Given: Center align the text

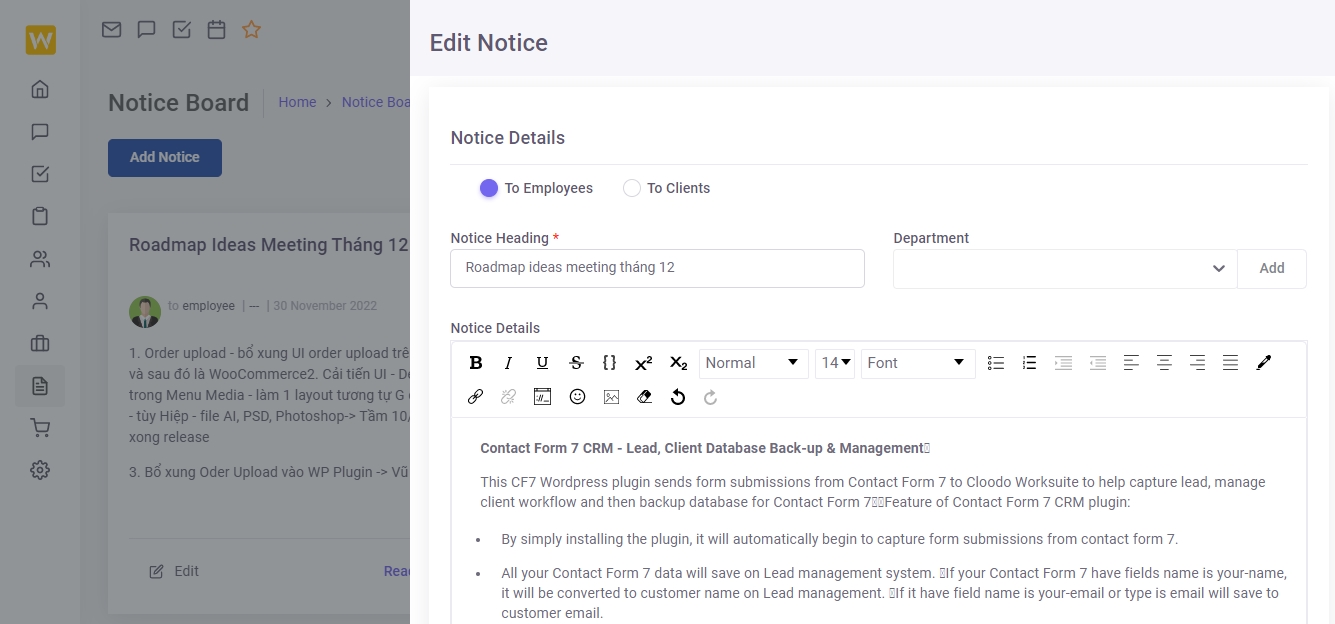Looking at the screenshot, I should pyautogui.click(x=1164, y=363).
